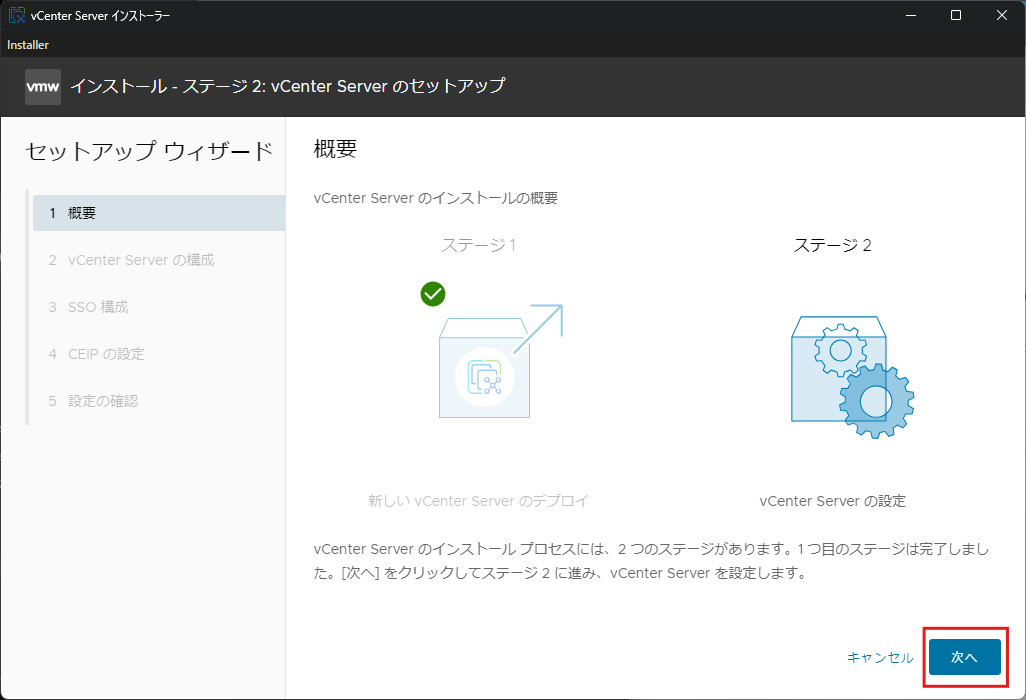Select step 1 概要 in wizard
Viewport: 1026px width, 700px height.
[159, 213]
